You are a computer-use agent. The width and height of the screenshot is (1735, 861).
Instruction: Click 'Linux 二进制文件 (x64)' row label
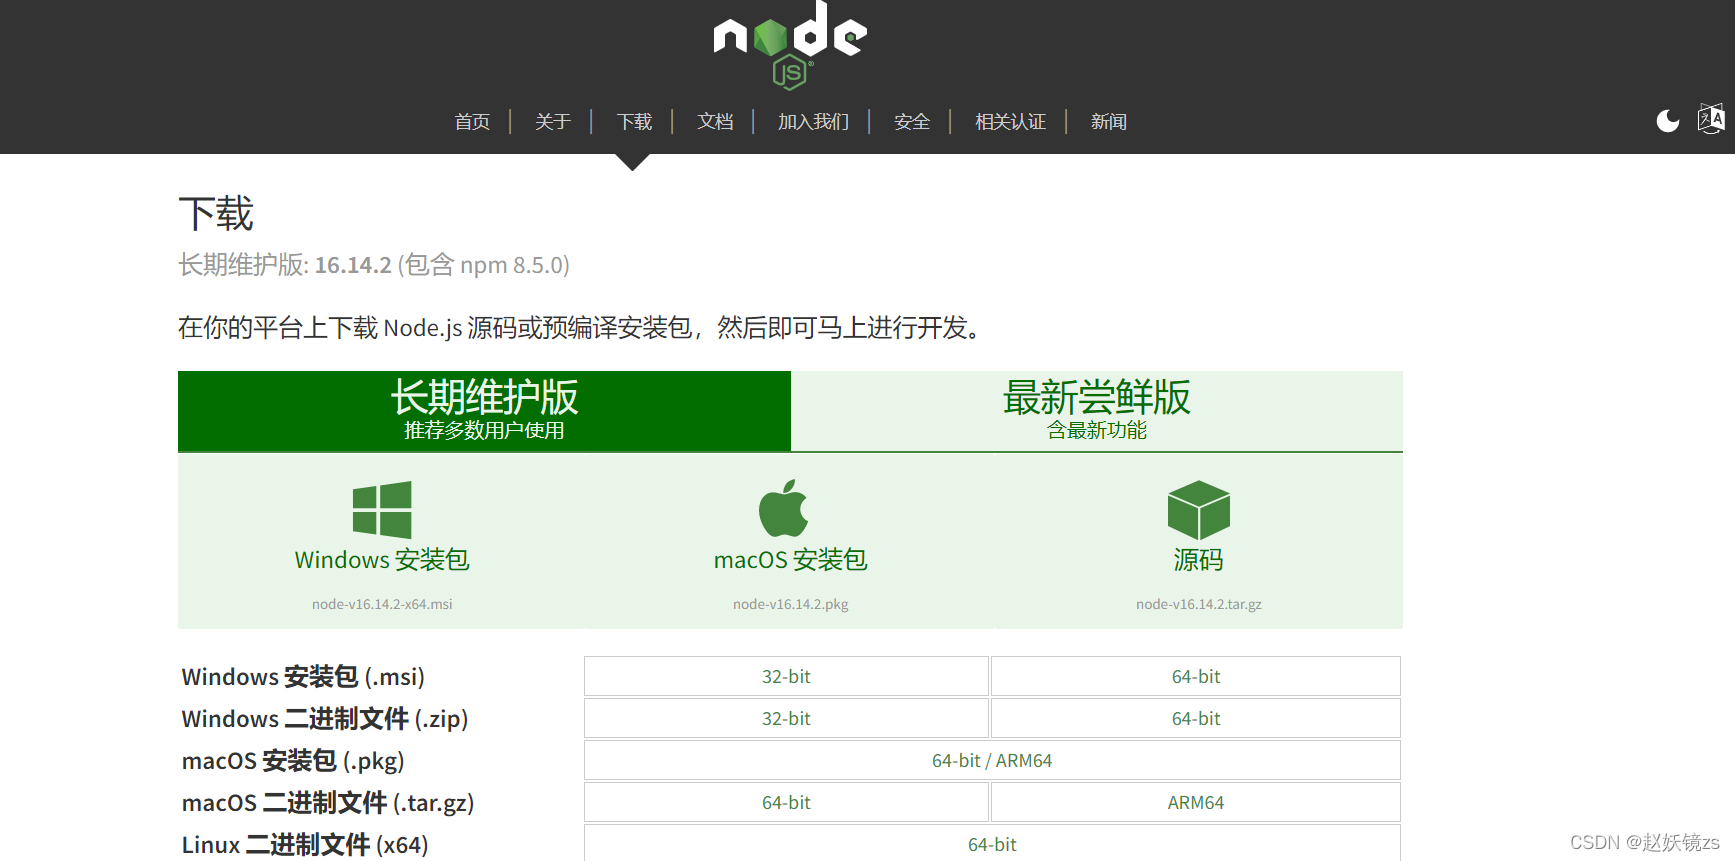[305, 845]
